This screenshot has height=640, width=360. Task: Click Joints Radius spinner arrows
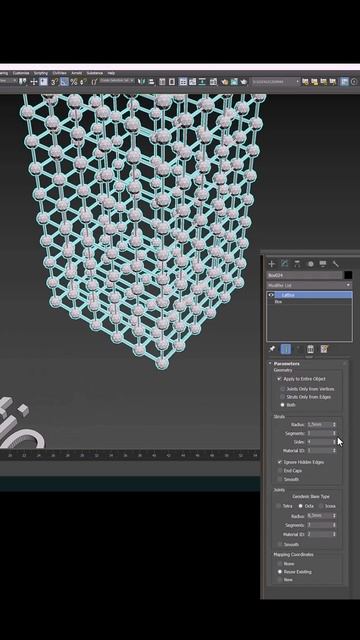pyautogui.click(x=334, y=516)
